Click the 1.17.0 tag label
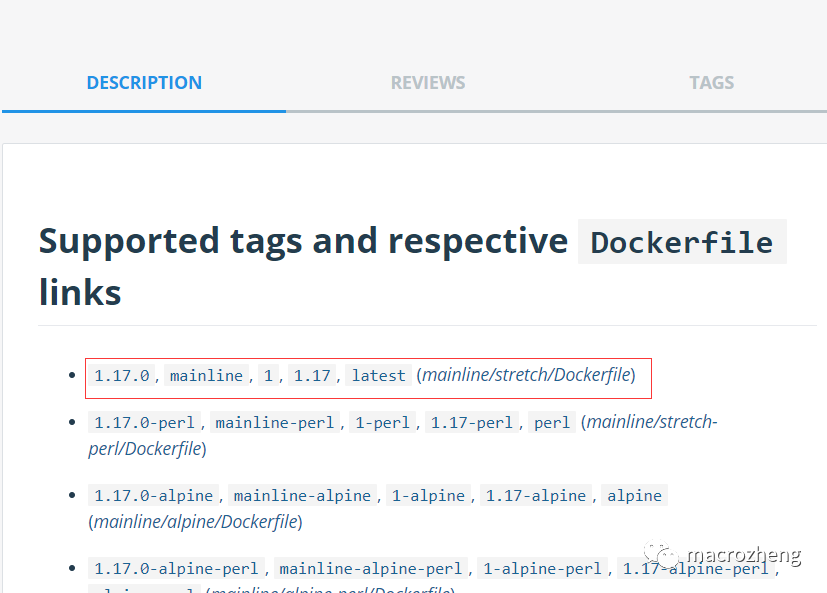 122,376
